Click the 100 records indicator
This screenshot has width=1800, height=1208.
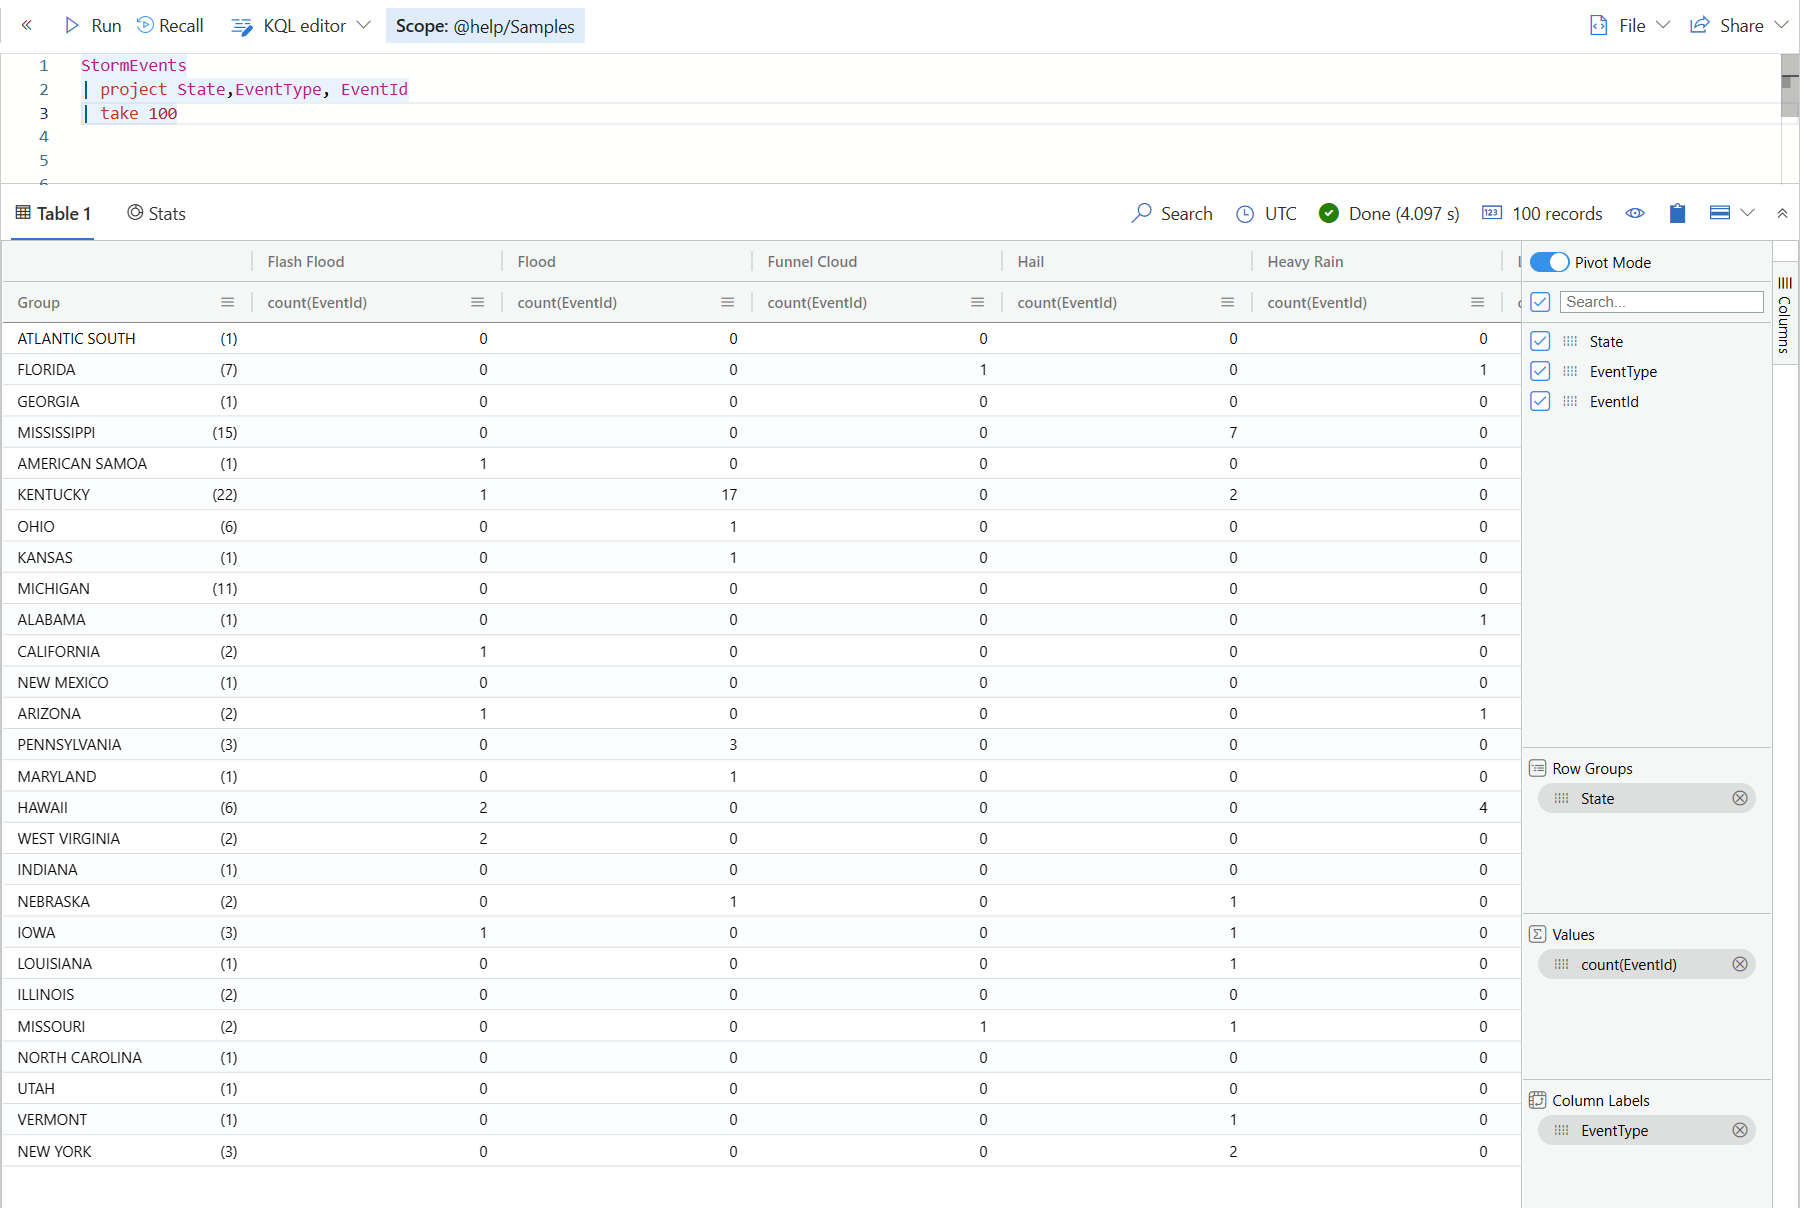[x=1542, y=214]
